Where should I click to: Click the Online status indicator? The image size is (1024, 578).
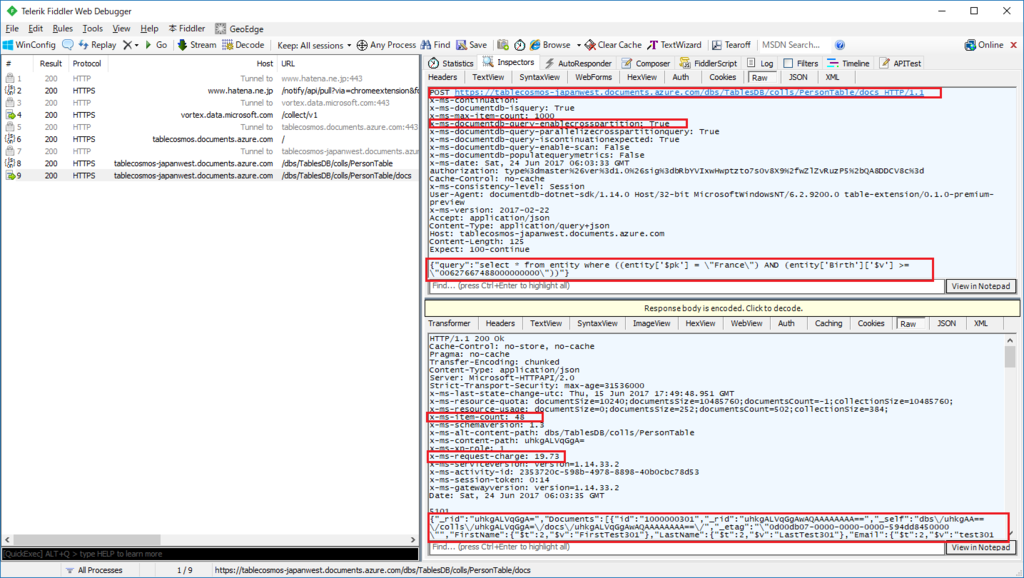tap(984, 45)
